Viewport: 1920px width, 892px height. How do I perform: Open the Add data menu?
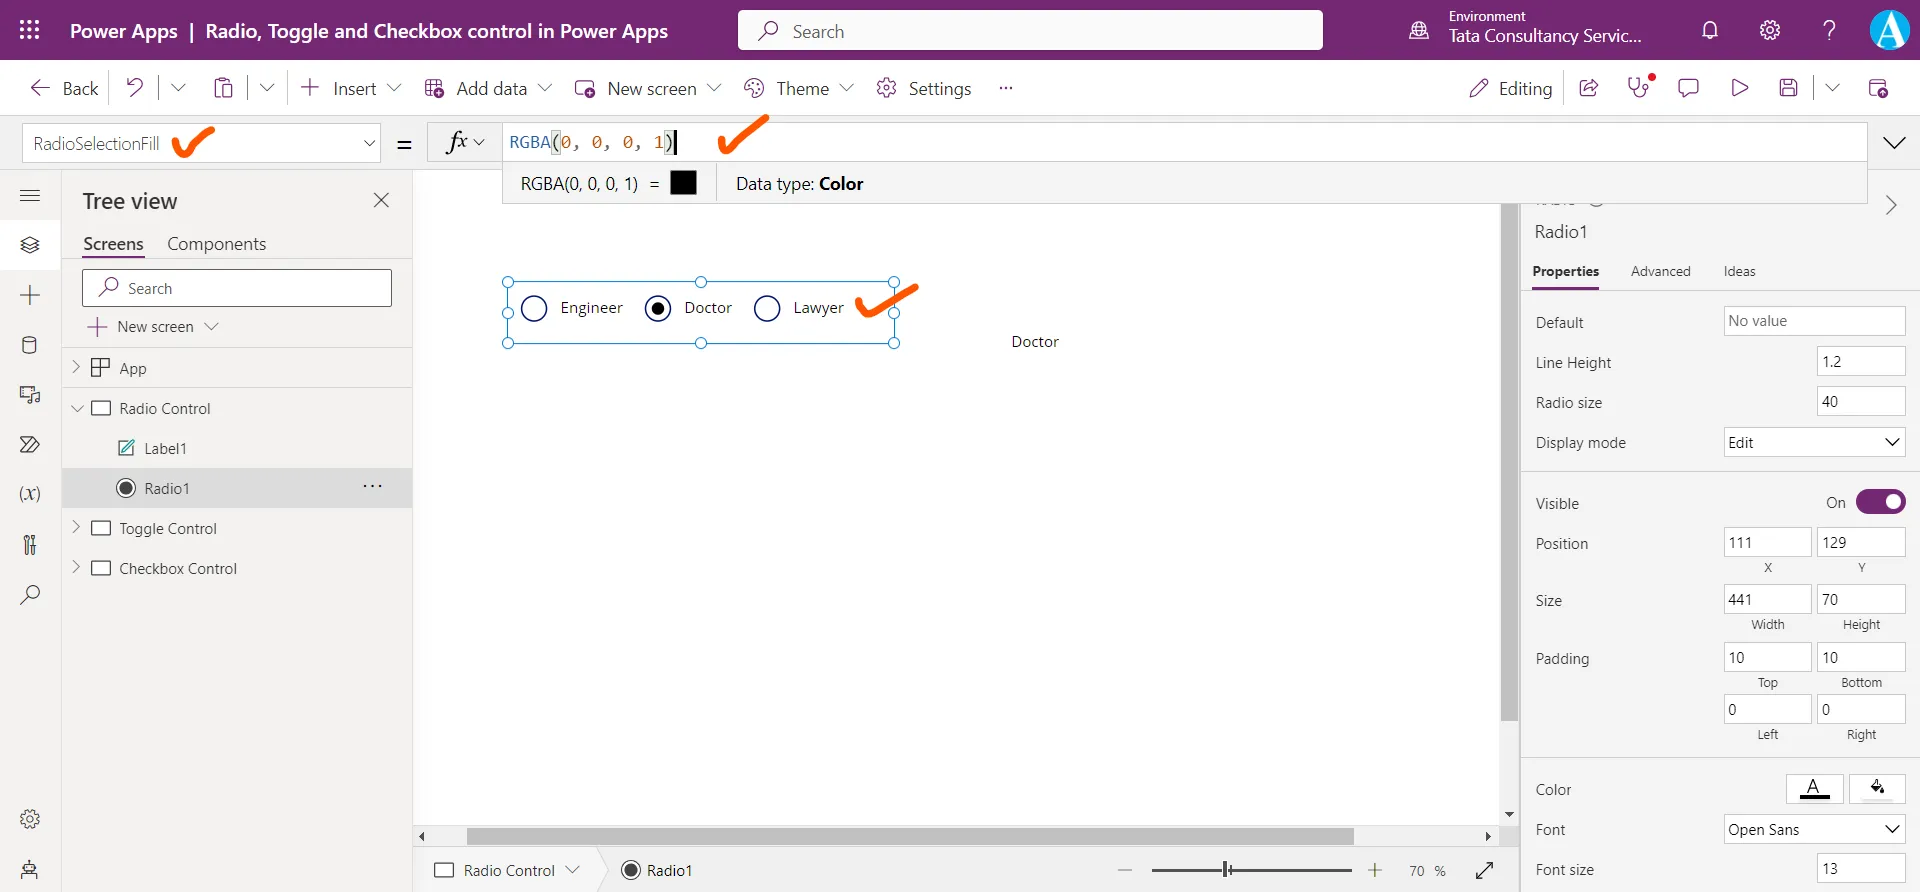(x=488, y=88)
